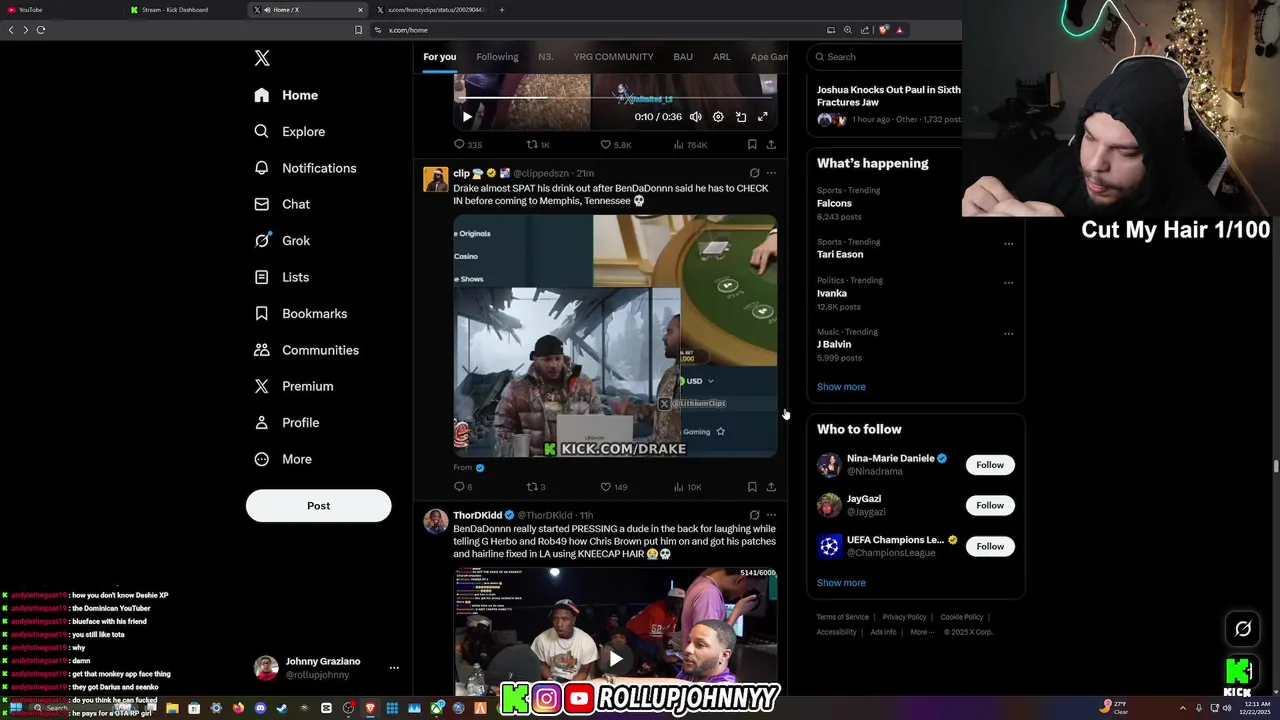
Task: Open the Profile page
Action: (286, 422)
